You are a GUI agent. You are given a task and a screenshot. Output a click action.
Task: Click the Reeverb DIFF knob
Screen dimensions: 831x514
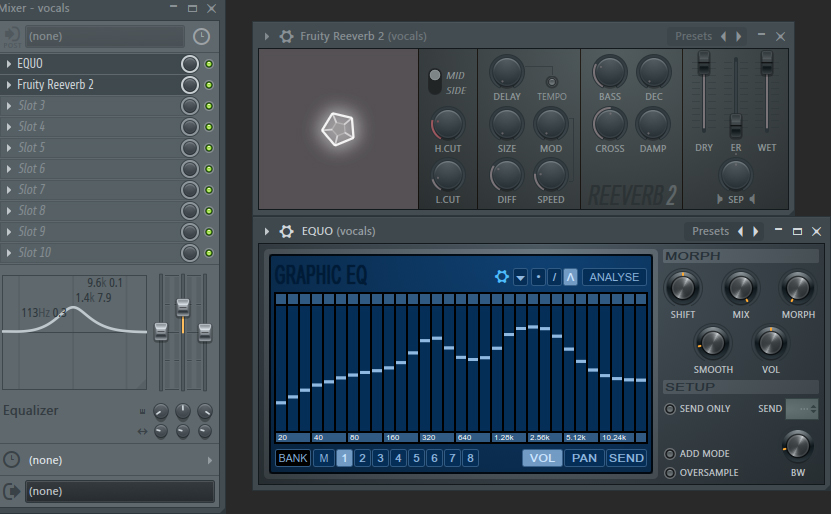(507, 176)
